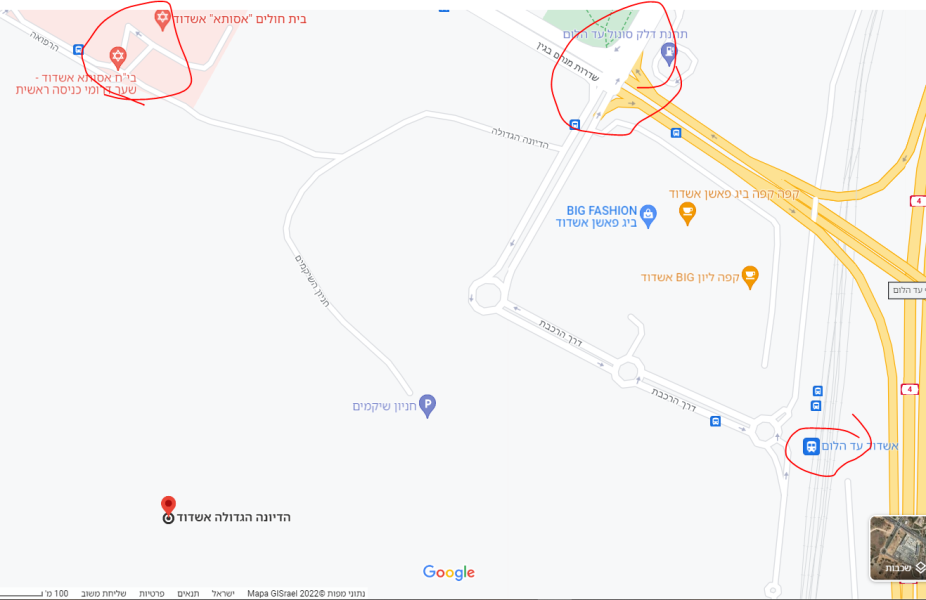Click the red pin at הדיונה הגדולה אשדוד
Screen dimensions: 926x600
pyautogui.click(x=168, y=507)
